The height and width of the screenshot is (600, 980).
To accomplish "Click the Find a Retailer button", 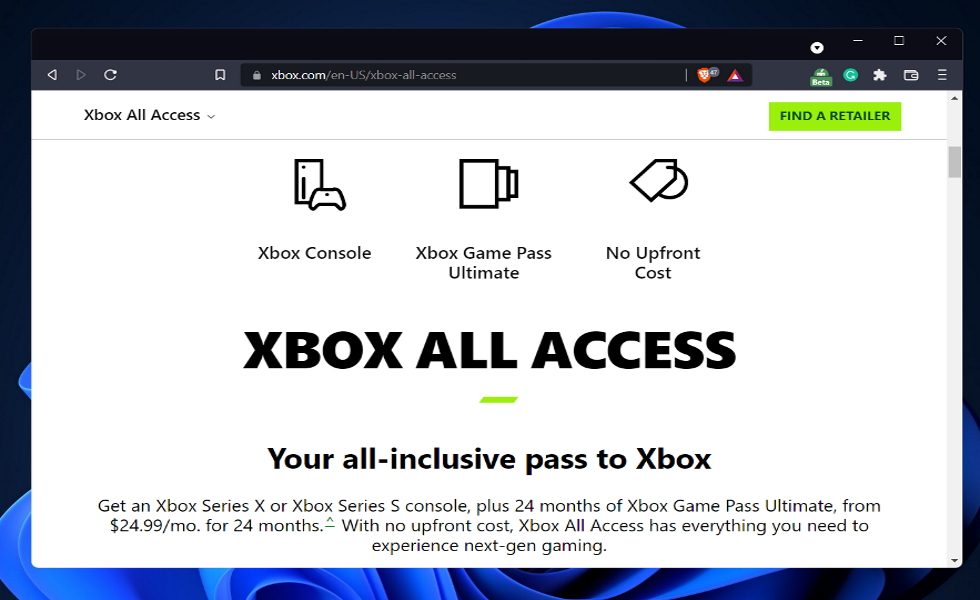I will 835,116.
